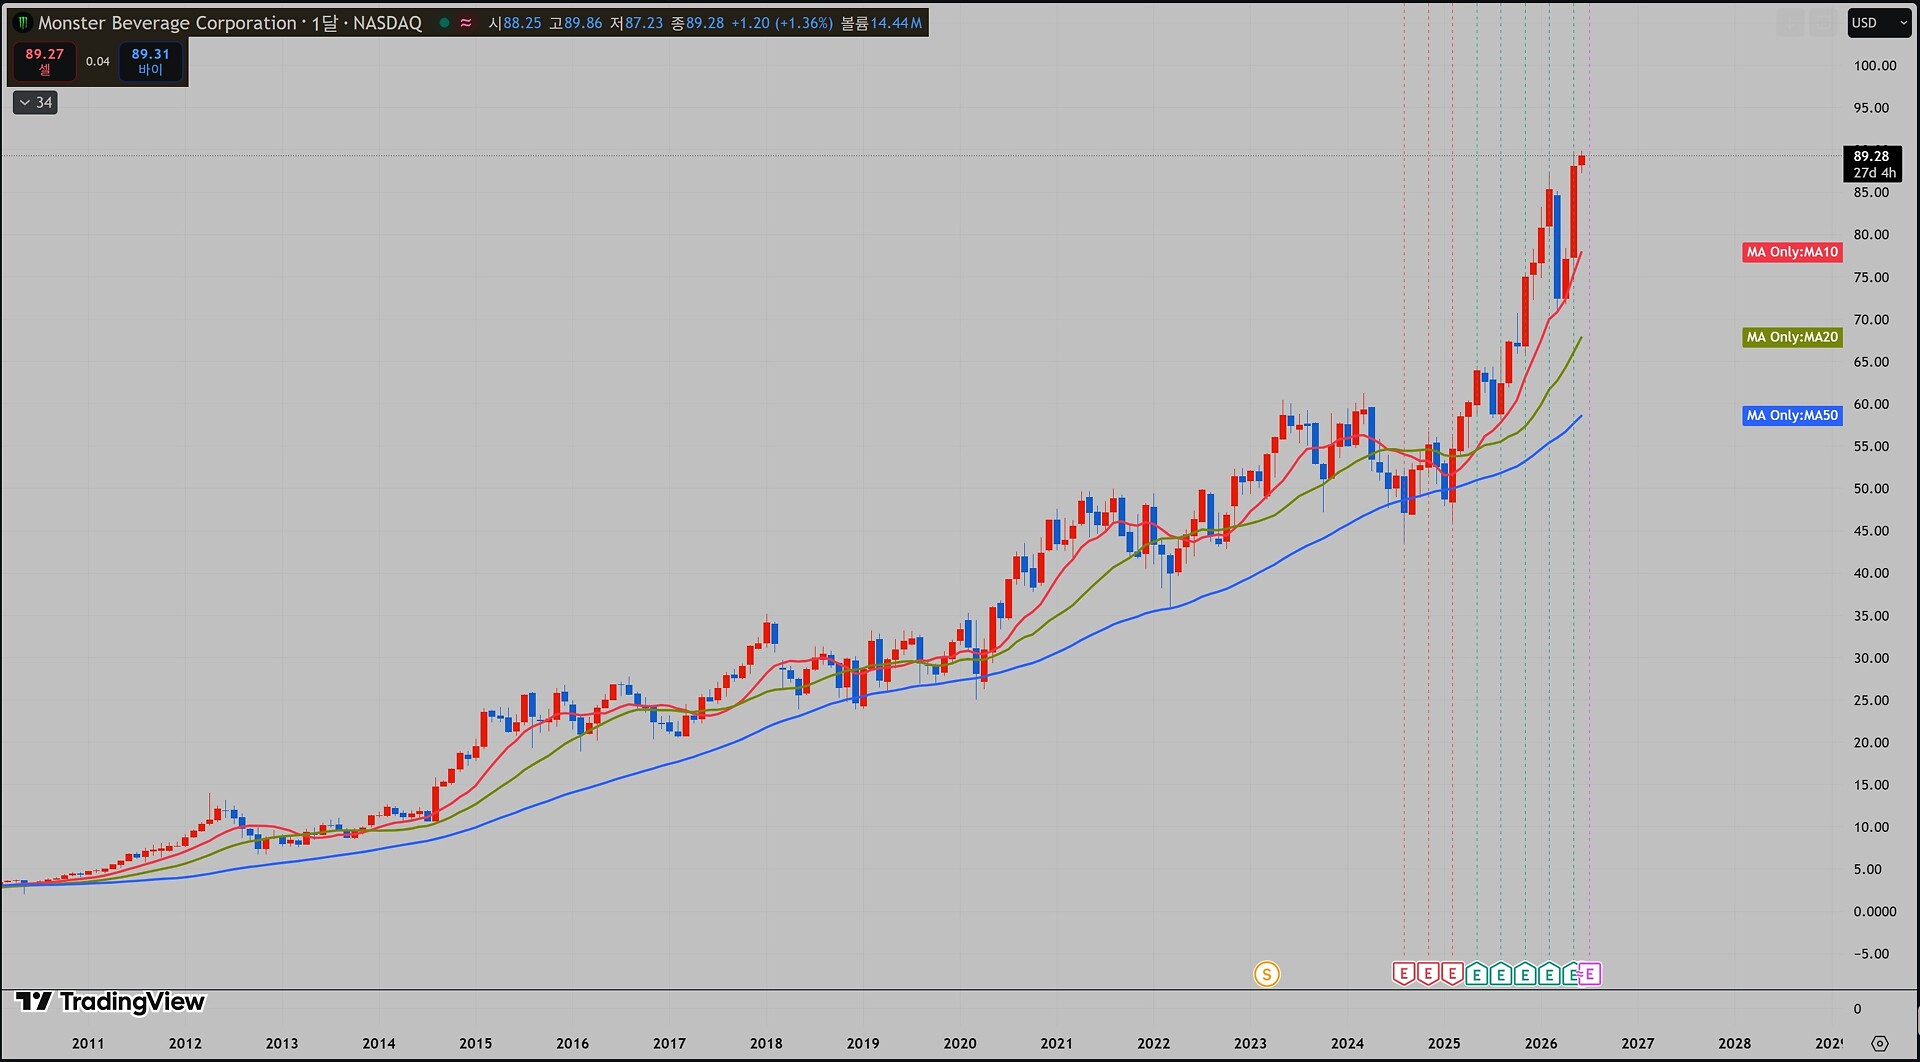Click the 2028 time axis label

click(x=1735, y=1044)
